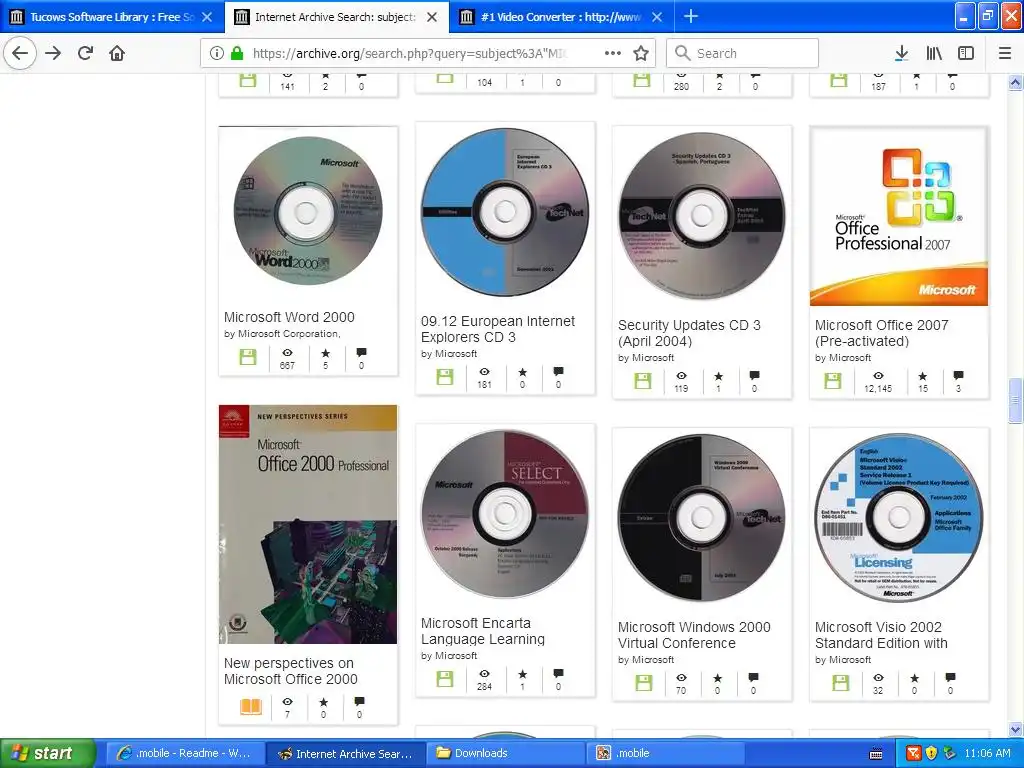Bookmark this page with the star

tap(641, 54)
